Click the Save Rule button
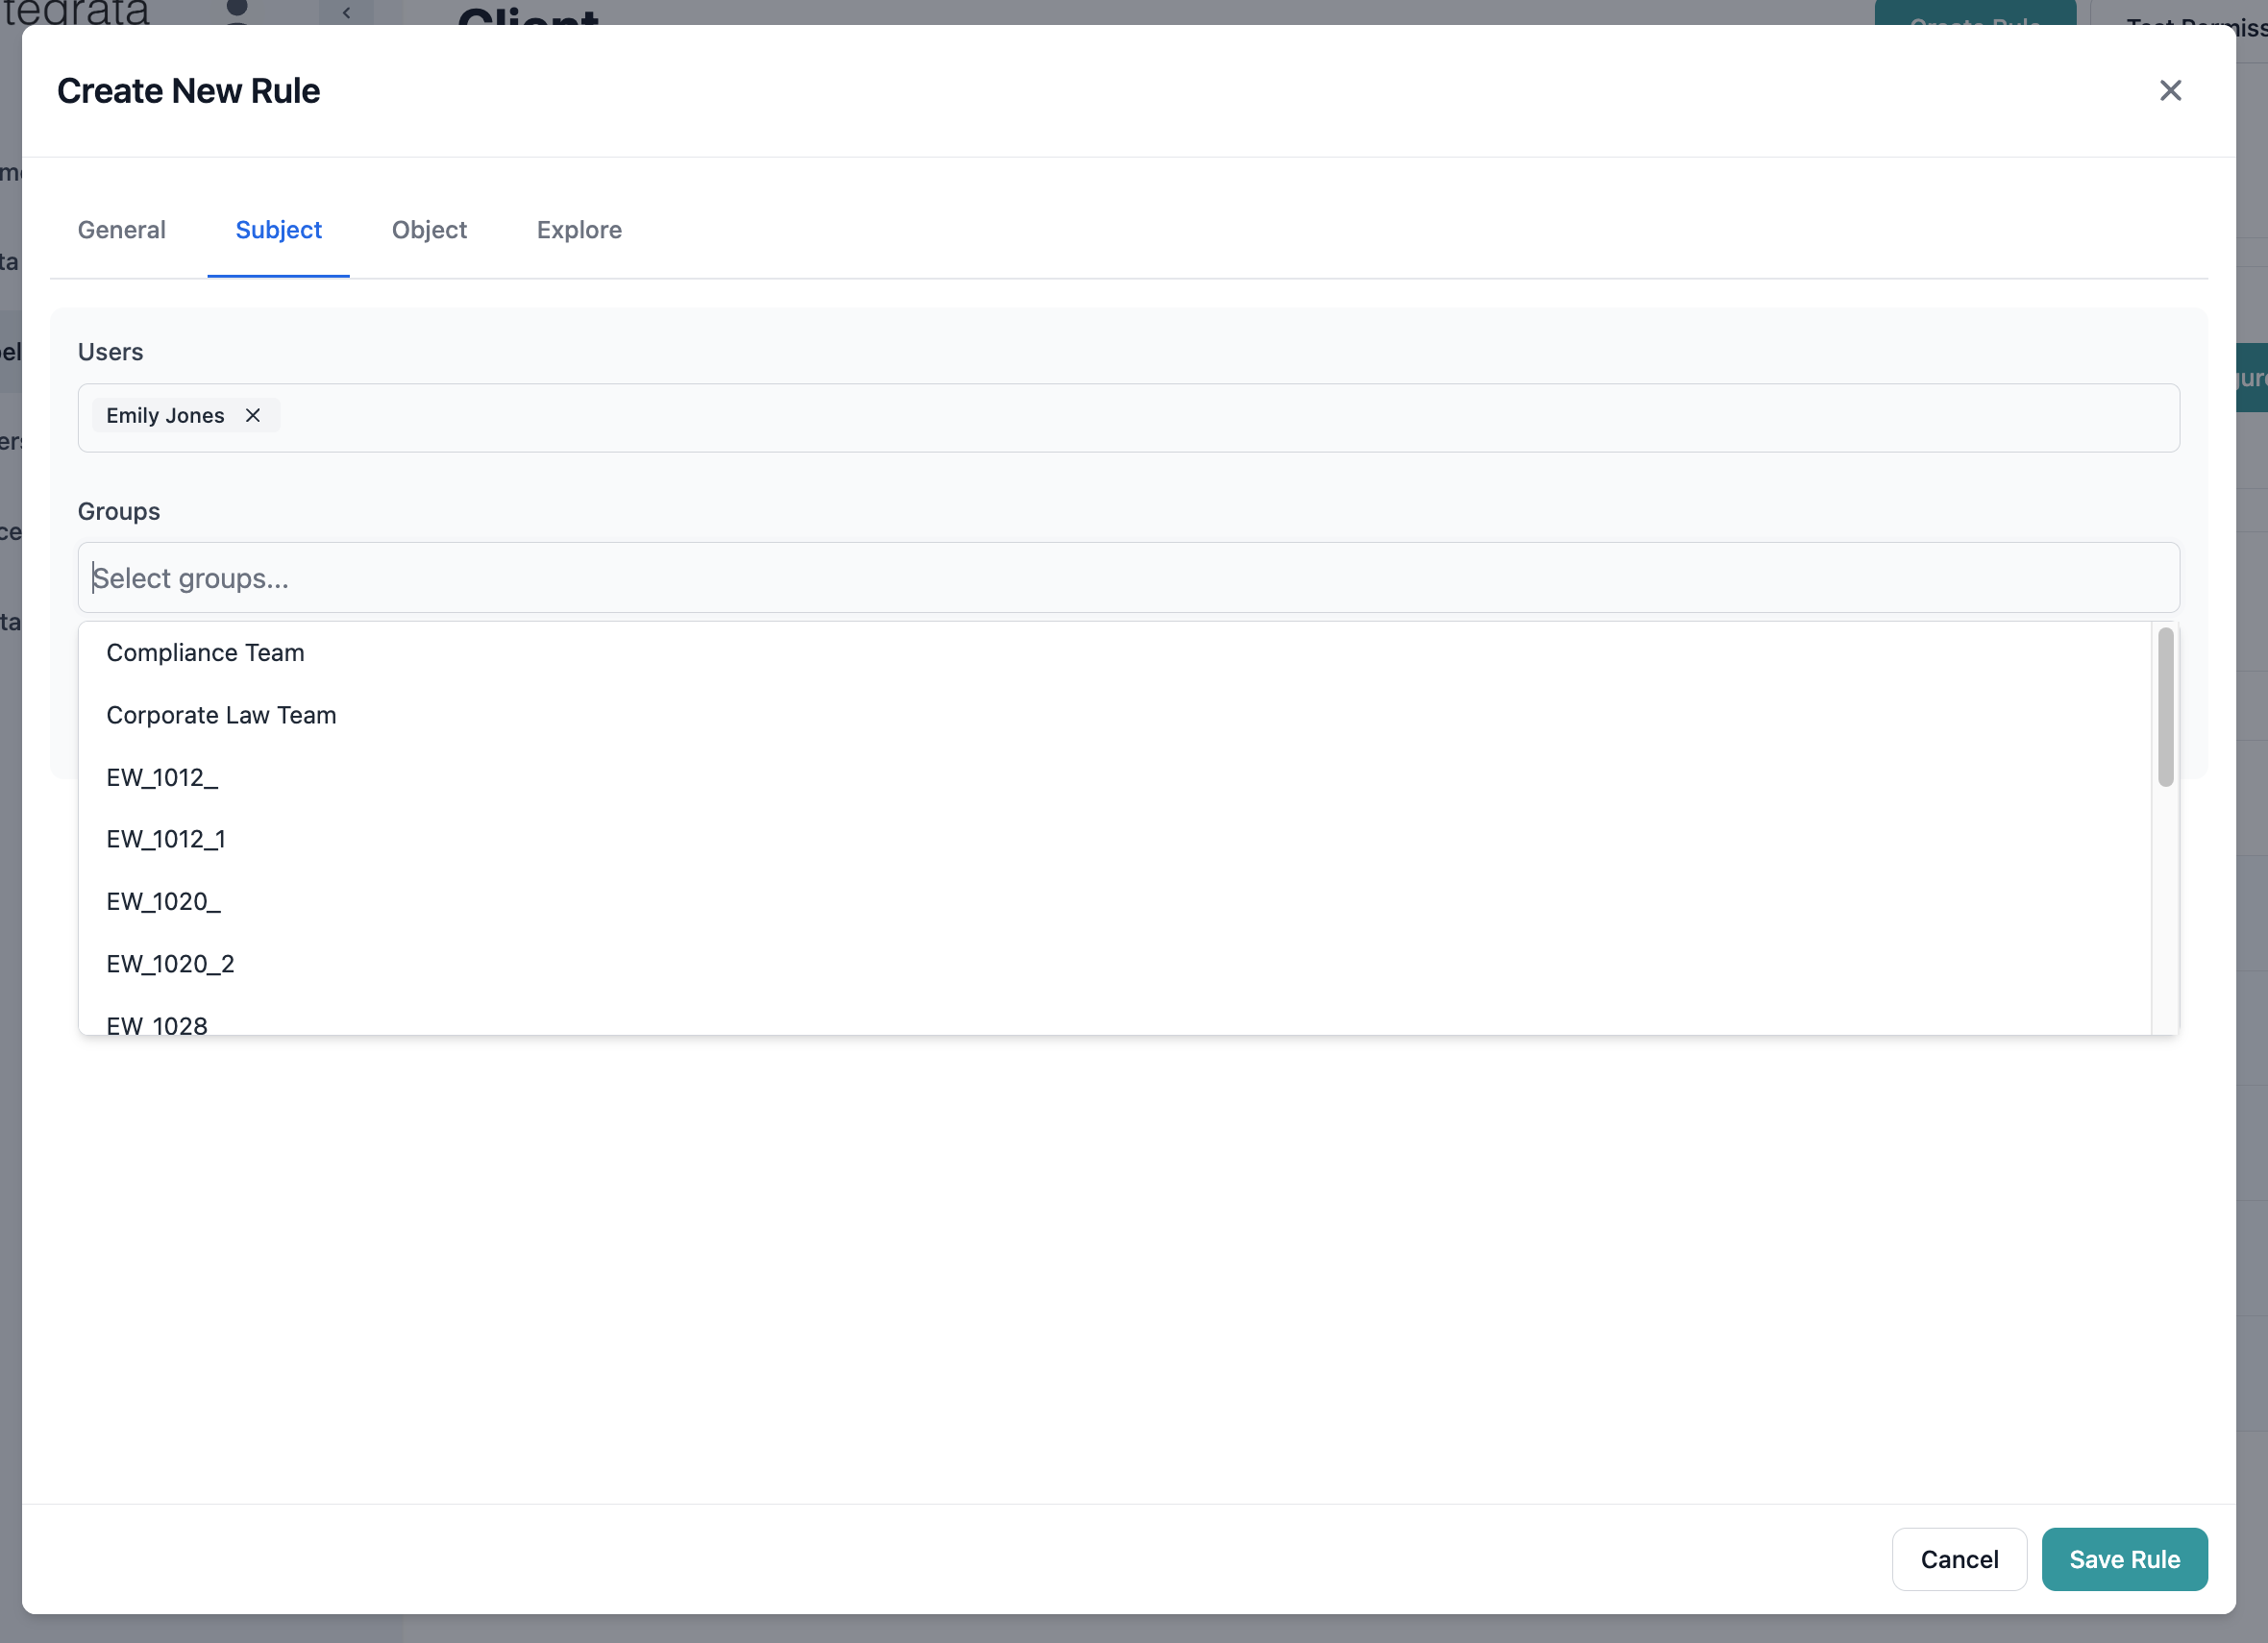 pos(2124,1559)
